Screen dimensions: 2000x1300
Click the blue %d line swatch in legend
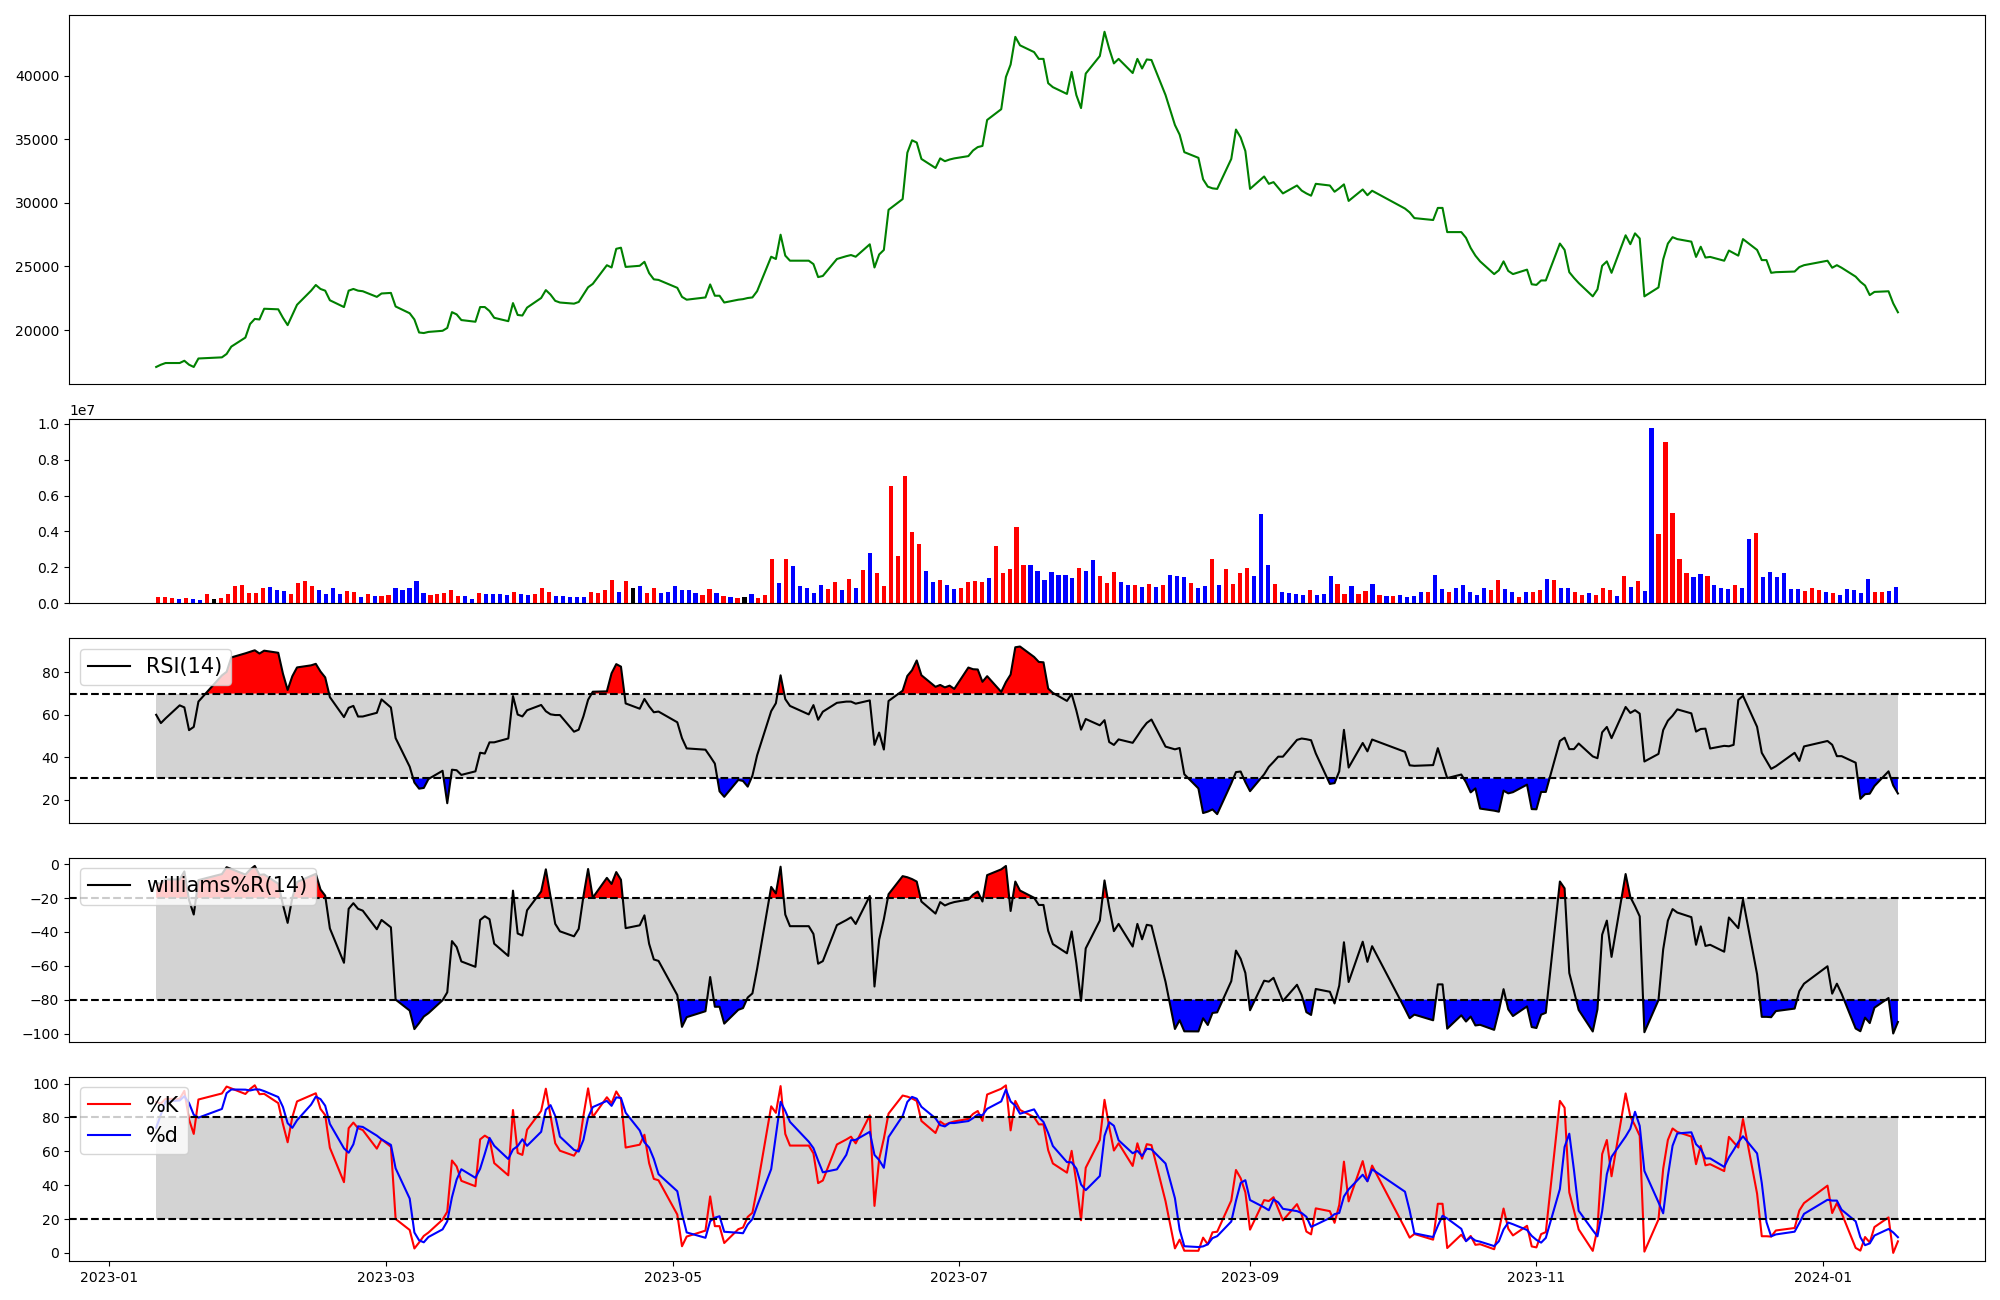click(110, 1134)
